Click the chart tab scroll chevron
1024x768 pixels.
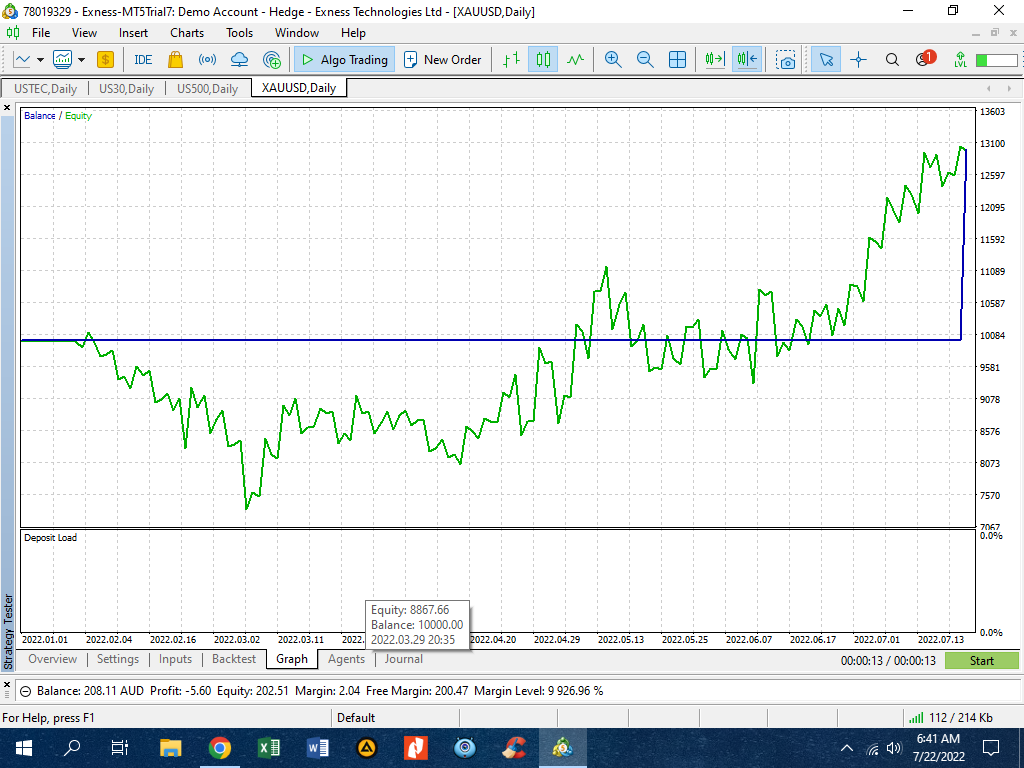[x=989, y=88]
